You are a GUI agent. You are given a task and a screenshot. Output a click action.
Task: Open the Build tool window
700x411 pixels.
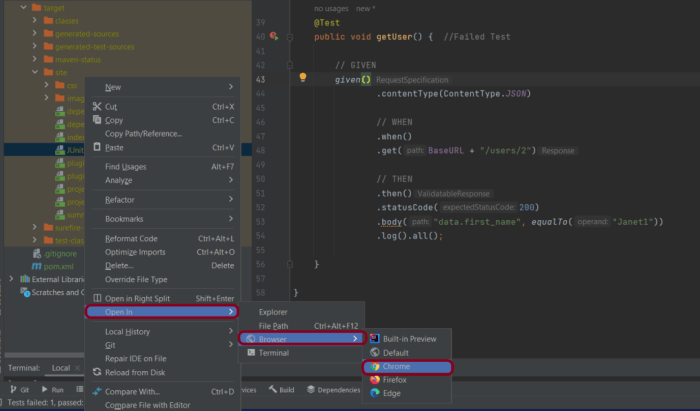coord(281,390)
